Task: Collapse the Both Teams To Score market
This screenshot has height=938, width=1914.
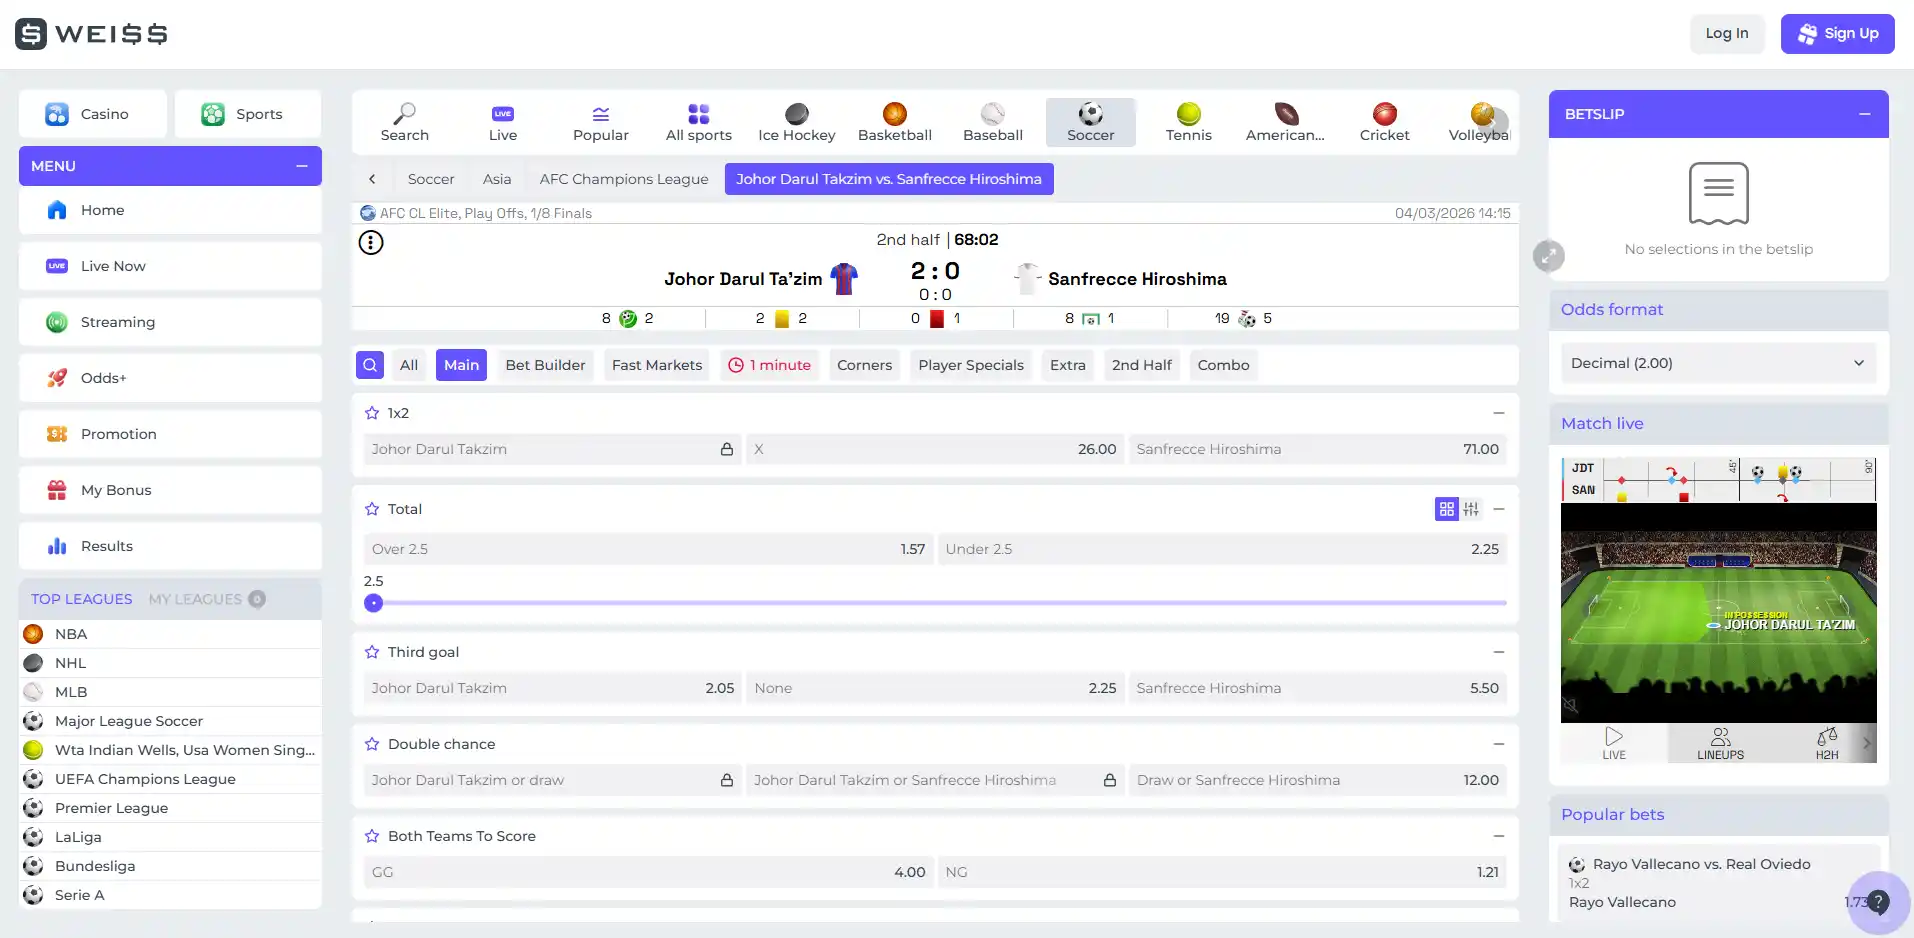Action: pos(1498,836)
